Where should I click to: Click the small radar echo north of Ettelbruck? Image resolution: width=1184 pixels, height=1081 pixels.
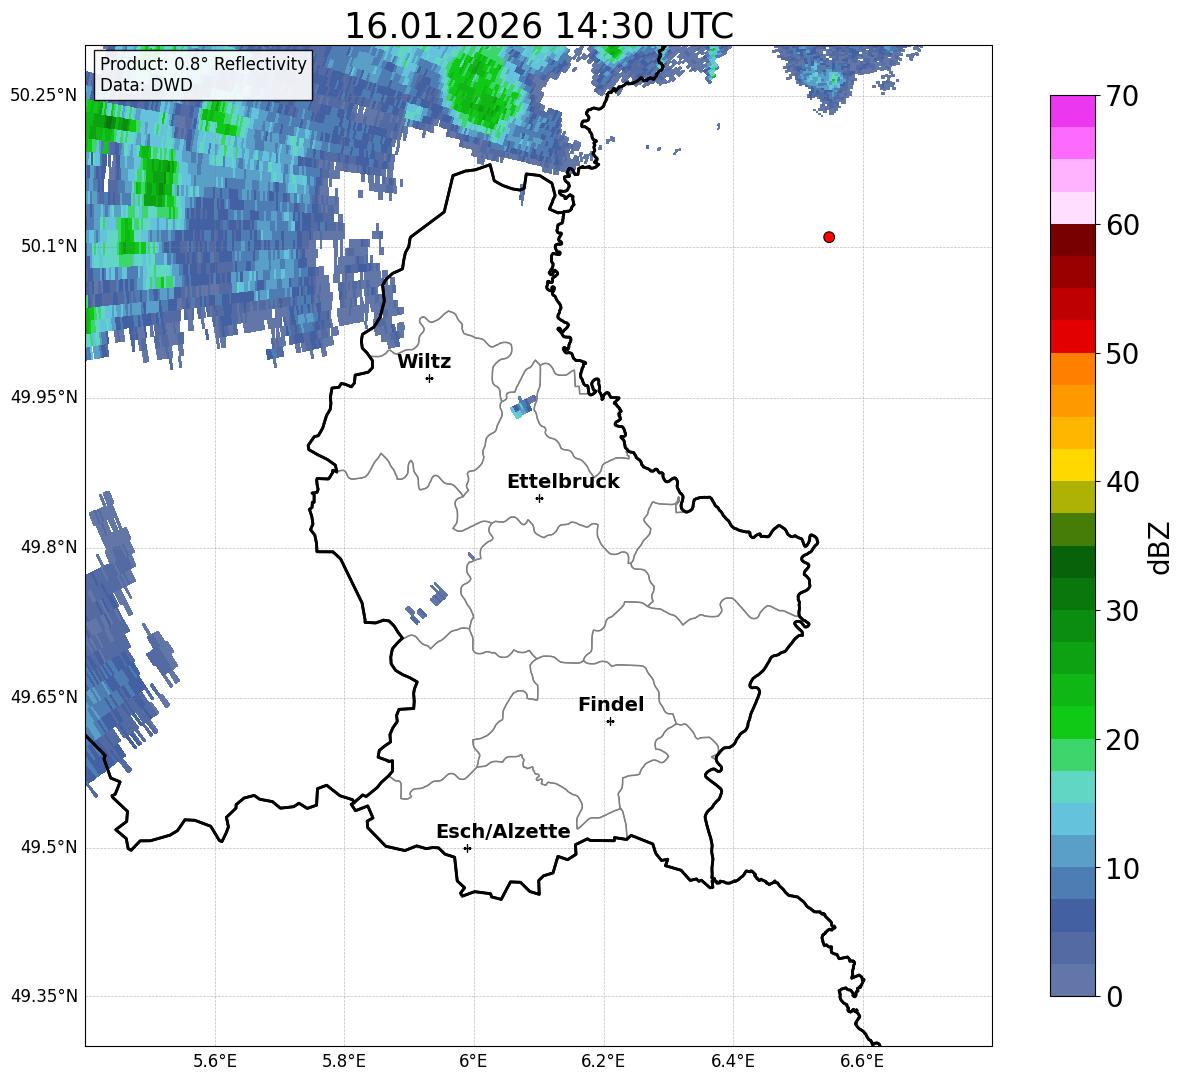pyautogui.click(x=523, y=407)
